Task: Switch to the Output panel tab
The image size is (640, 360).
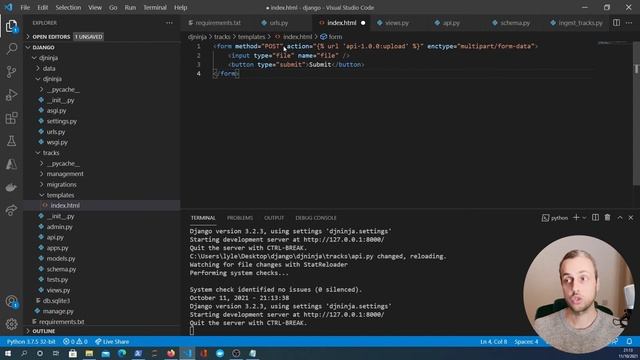Action: point(273,218)
